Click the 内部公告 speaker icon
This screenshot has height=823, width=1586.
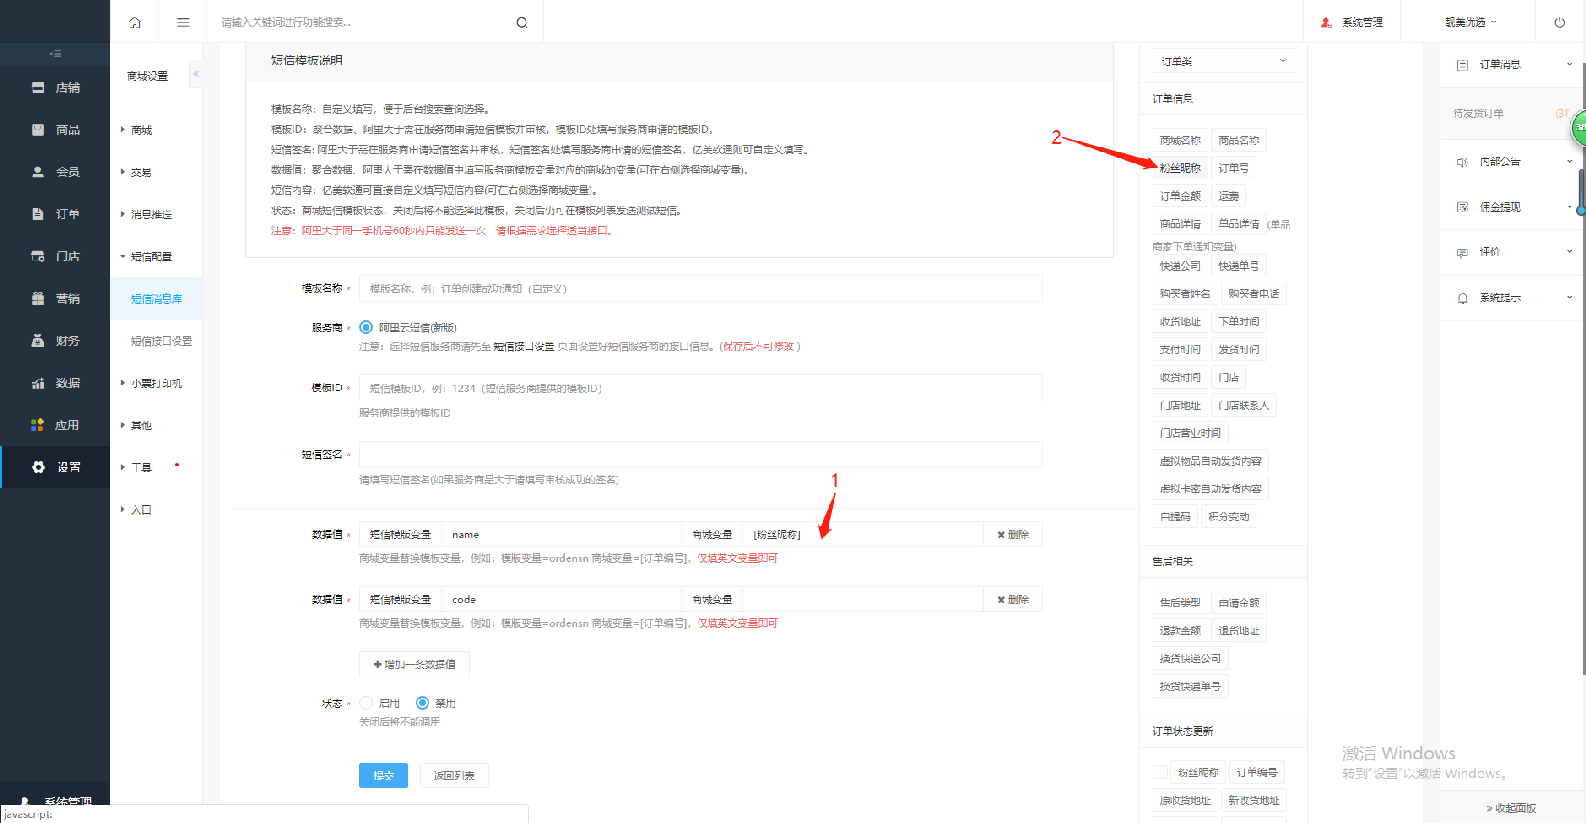[x=1462, y=162]
